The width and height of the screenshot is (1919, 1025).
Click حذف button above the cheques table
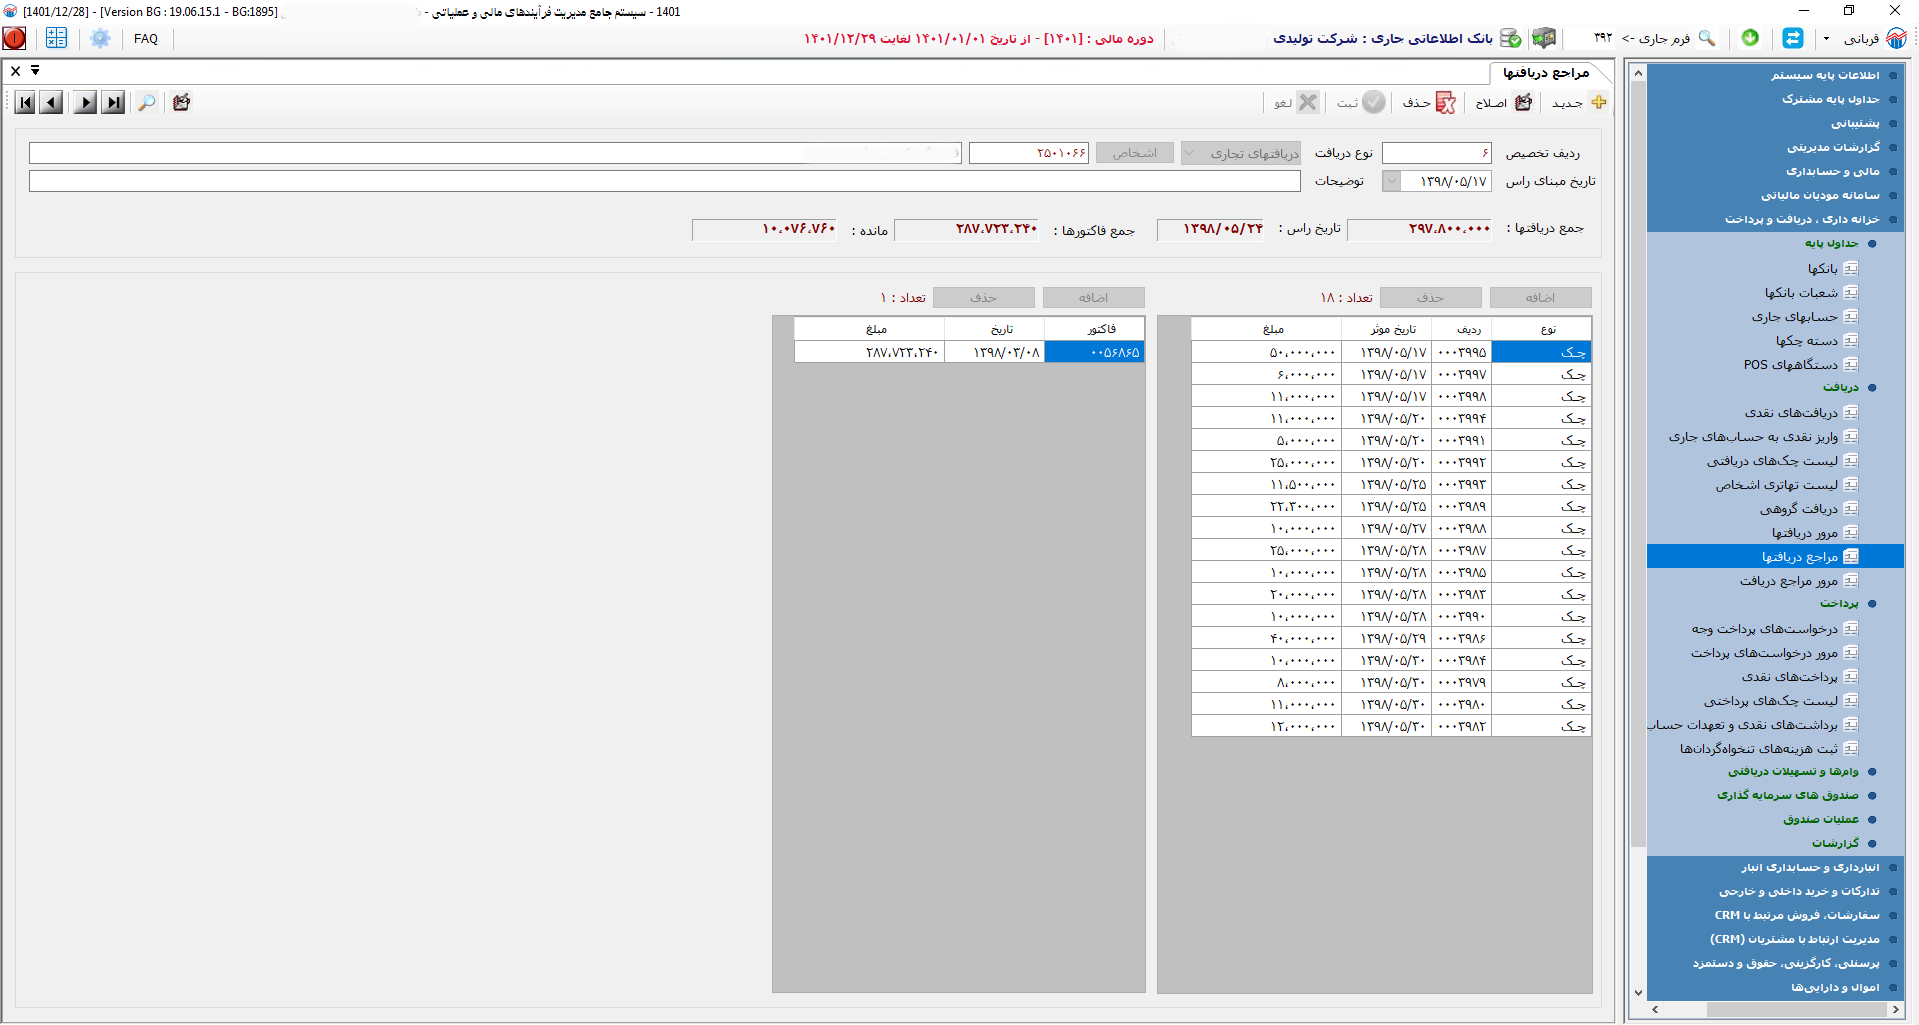pyautogui.click(x=1430, y=297)
